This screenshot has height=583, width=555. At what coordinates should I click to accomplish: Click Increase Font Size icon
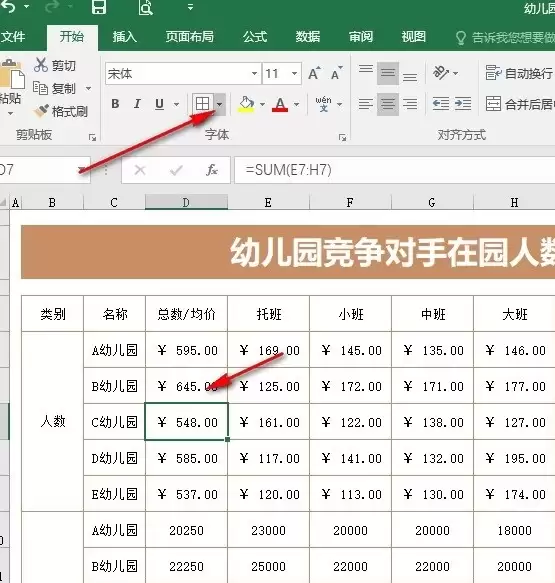(x=314, y=73)
